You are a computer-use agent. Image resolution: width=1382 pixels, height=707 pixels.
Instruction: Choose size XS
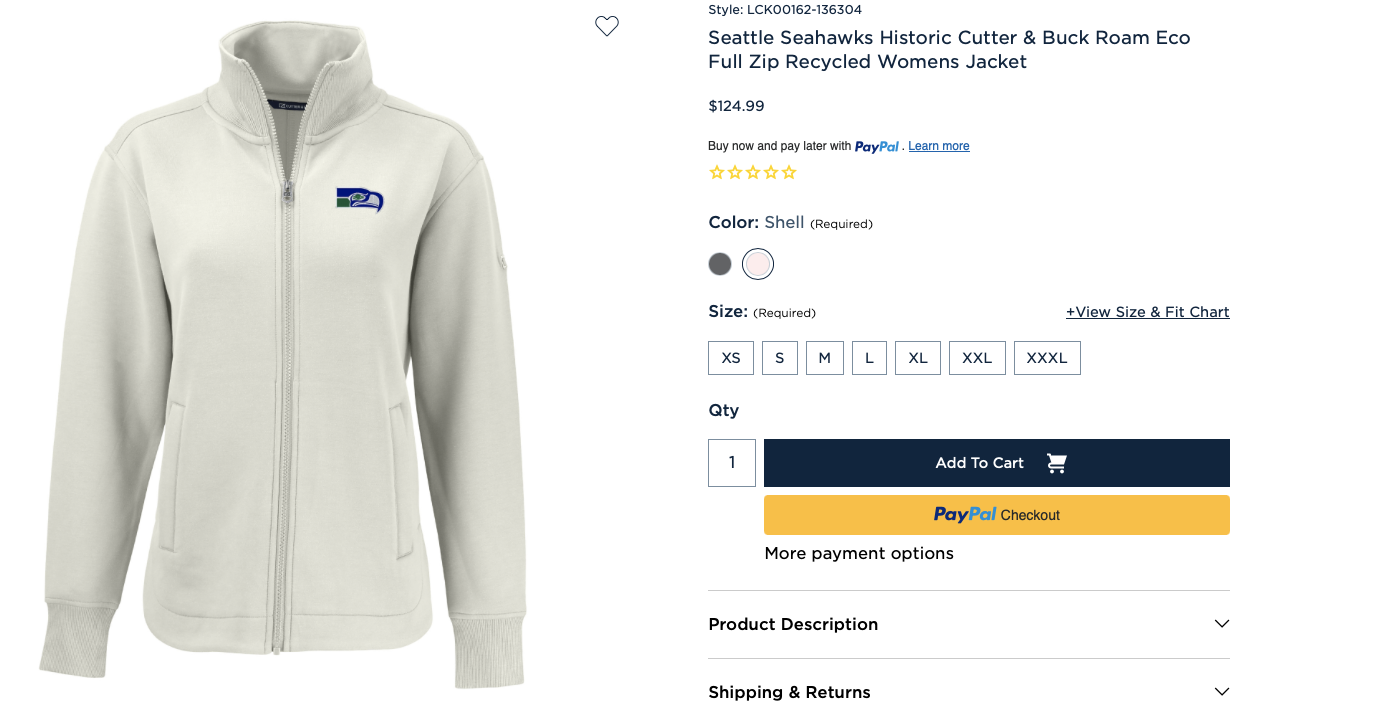(x=731, y=358)
